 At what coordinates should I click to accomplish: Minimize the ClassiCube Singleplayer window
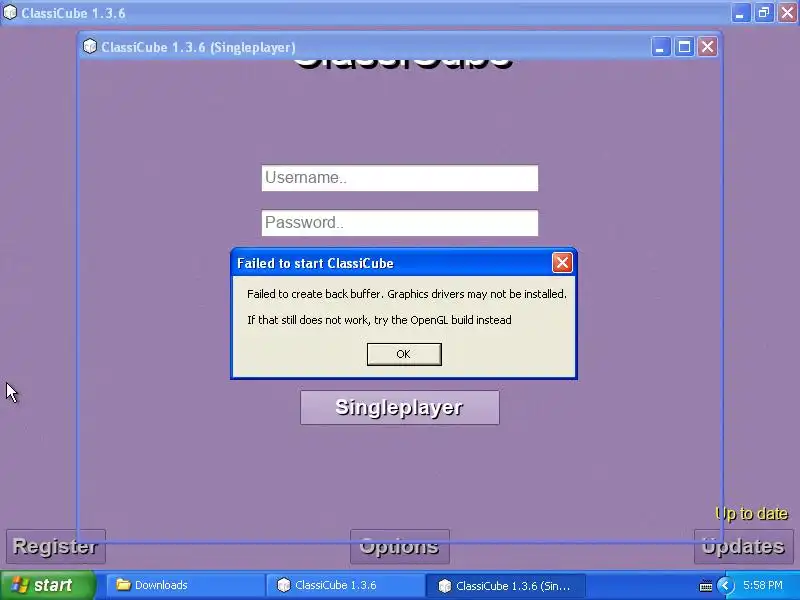tap(661, 47)
